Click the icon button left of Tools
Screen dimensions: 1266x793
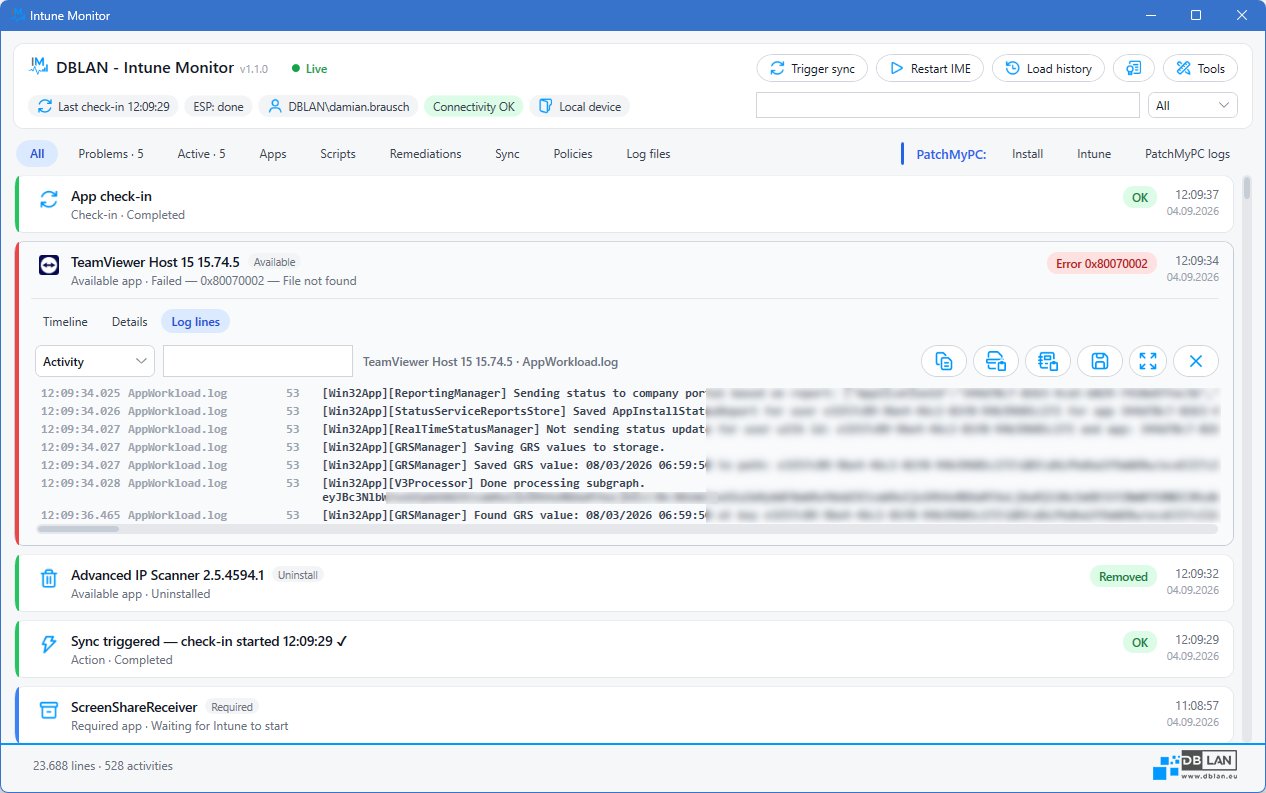pos(1133,68)
